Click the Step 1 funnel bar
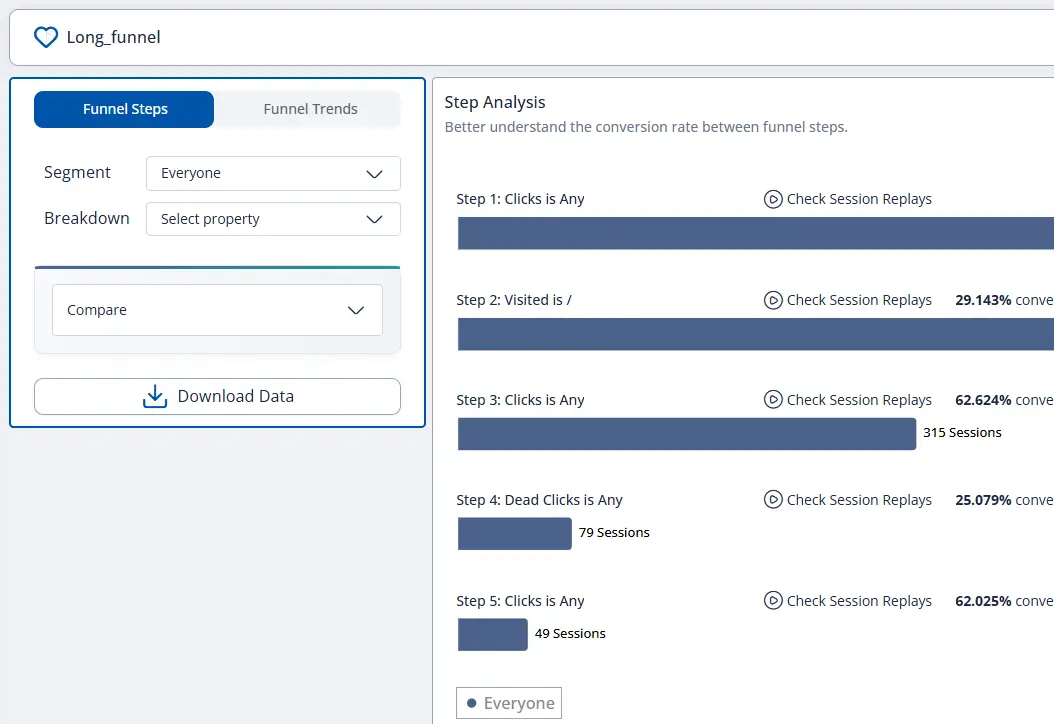The height and width of the screenshot is (724, 1054). click(755, 233)
